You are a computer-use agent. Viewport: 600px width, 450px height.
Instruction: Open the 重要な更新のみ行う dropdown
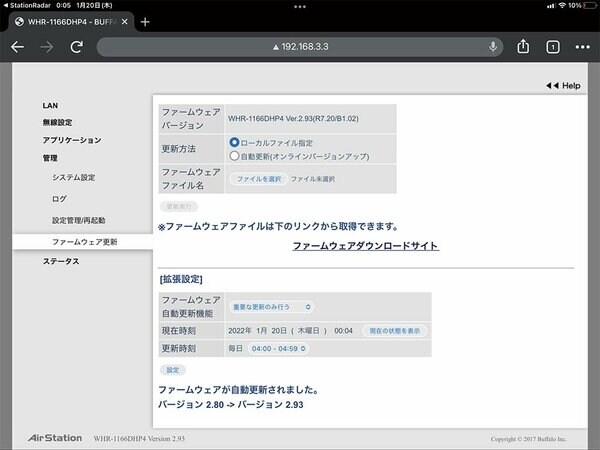click(x=272, y=307)
